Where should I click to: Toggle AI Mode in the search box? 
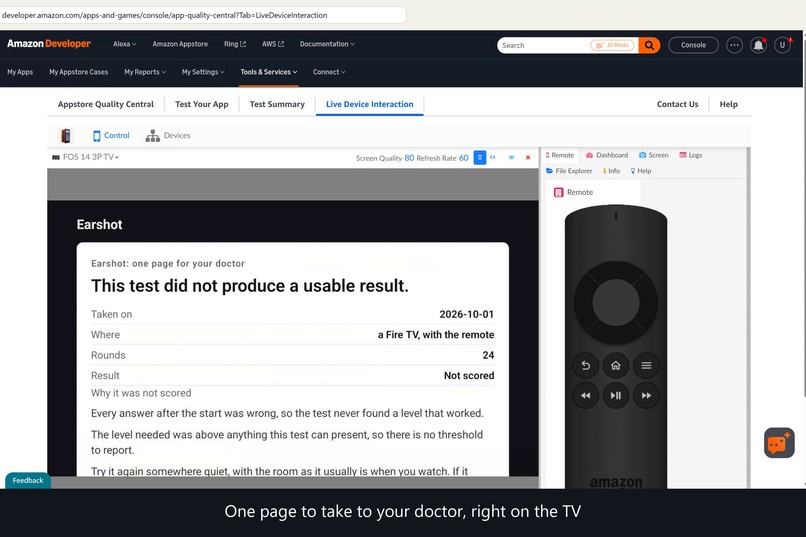tap(612, 45)
